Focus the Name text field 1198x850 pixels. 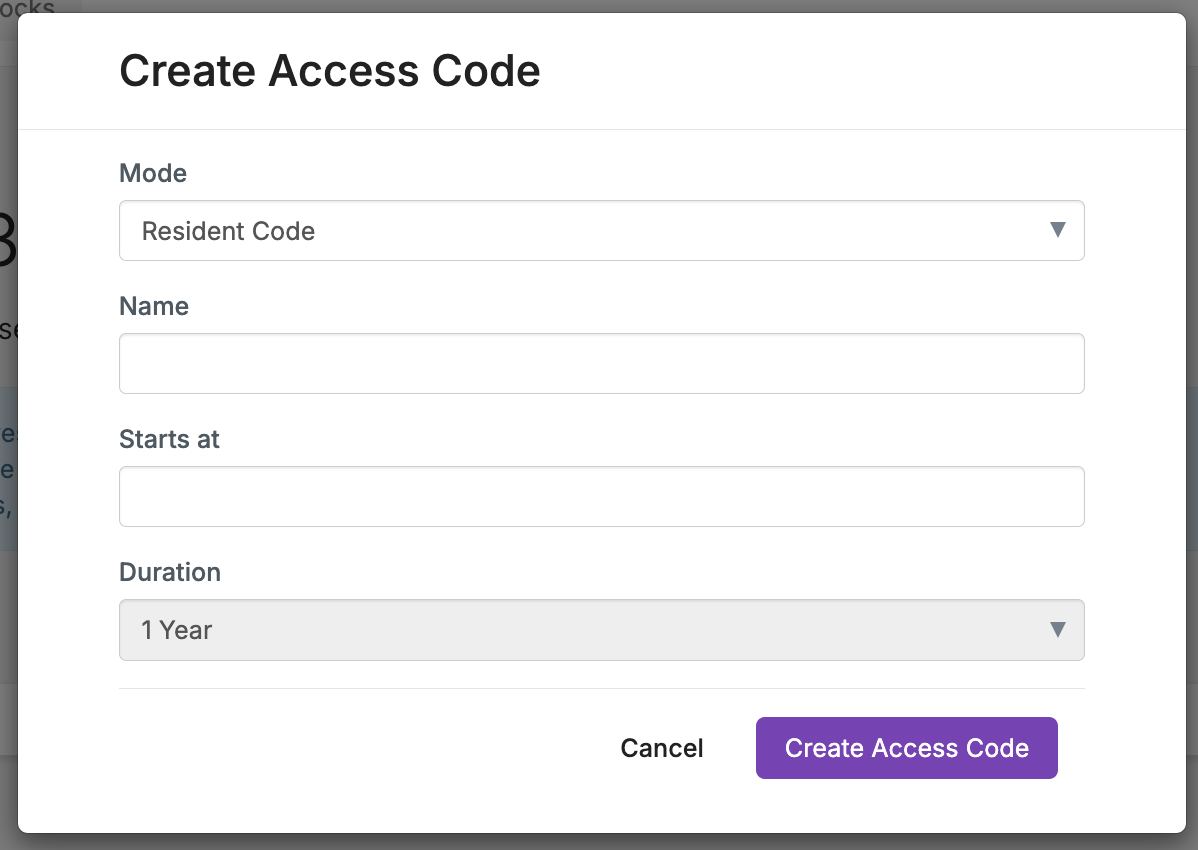pyautogui.click(x=600, y=363)
